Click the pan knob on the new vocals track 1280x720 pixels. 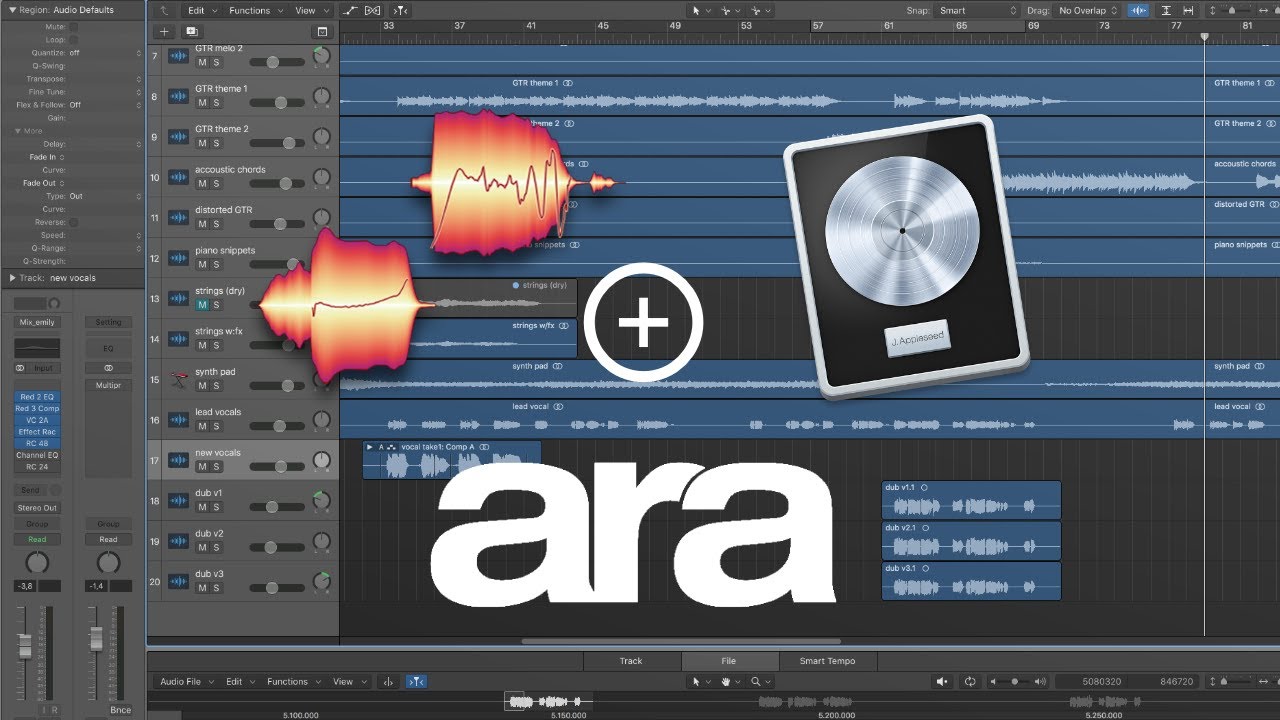click(321, 461)
